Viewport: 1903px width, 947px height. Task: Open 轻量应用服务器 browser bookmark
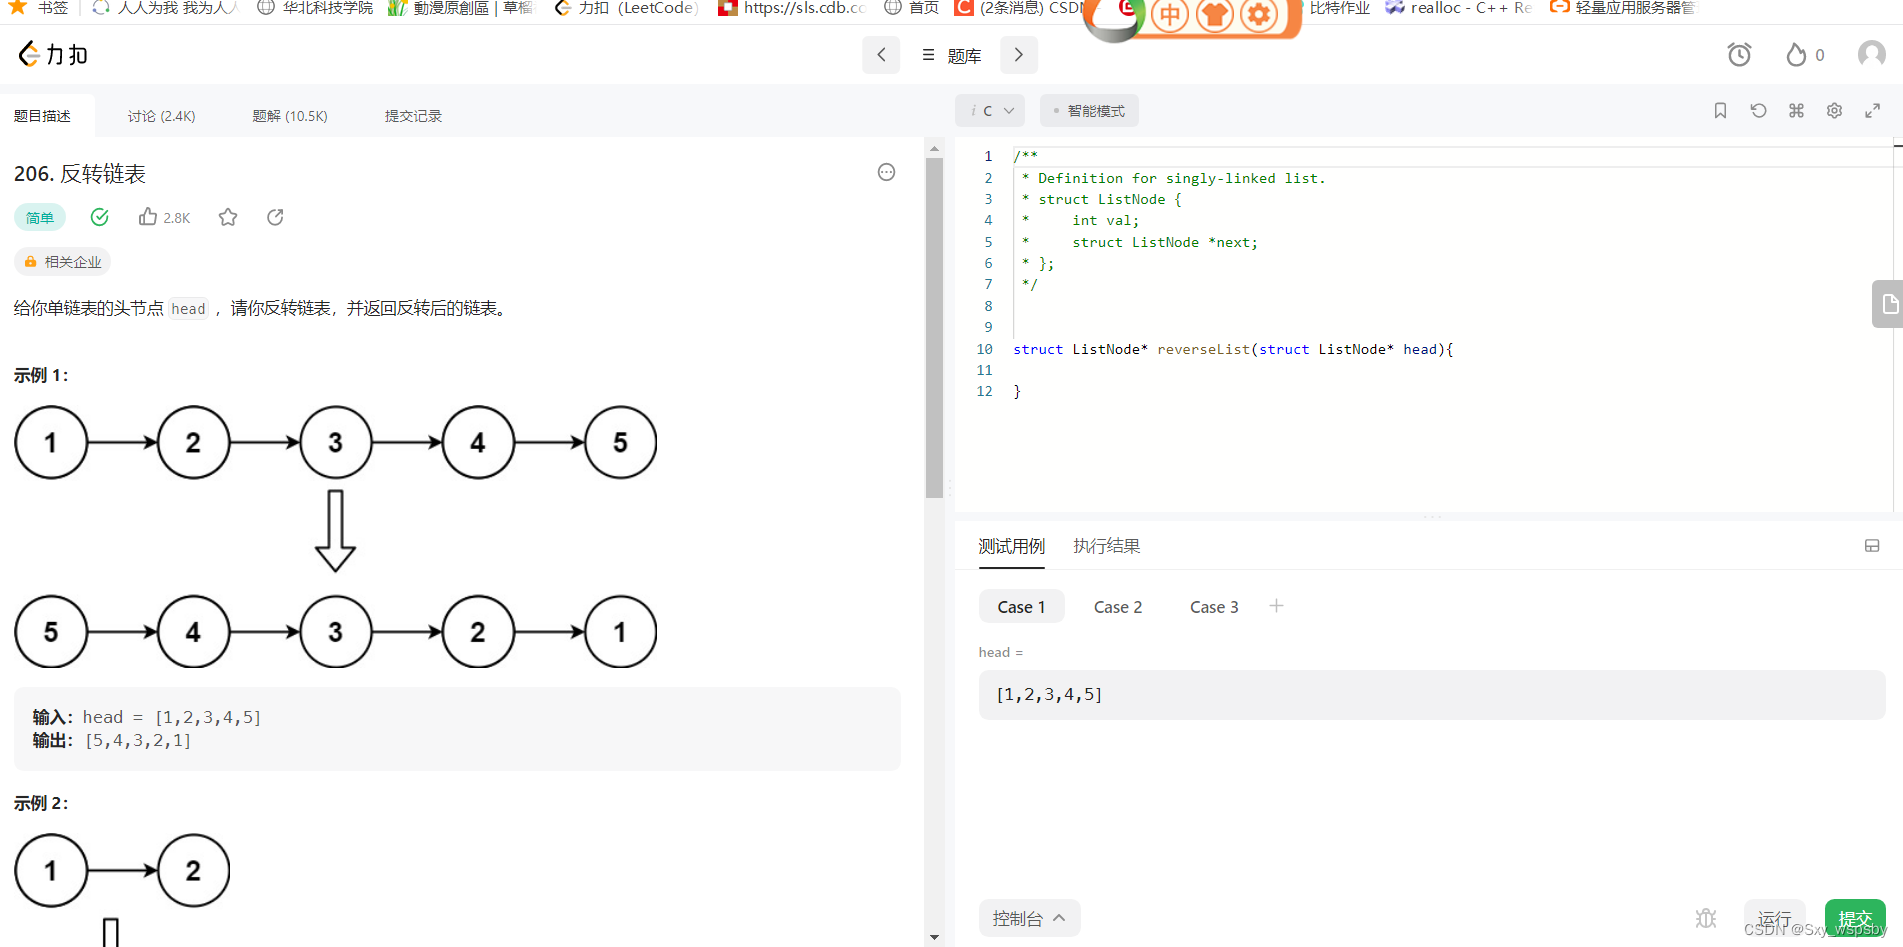[x=1622, y=8]
